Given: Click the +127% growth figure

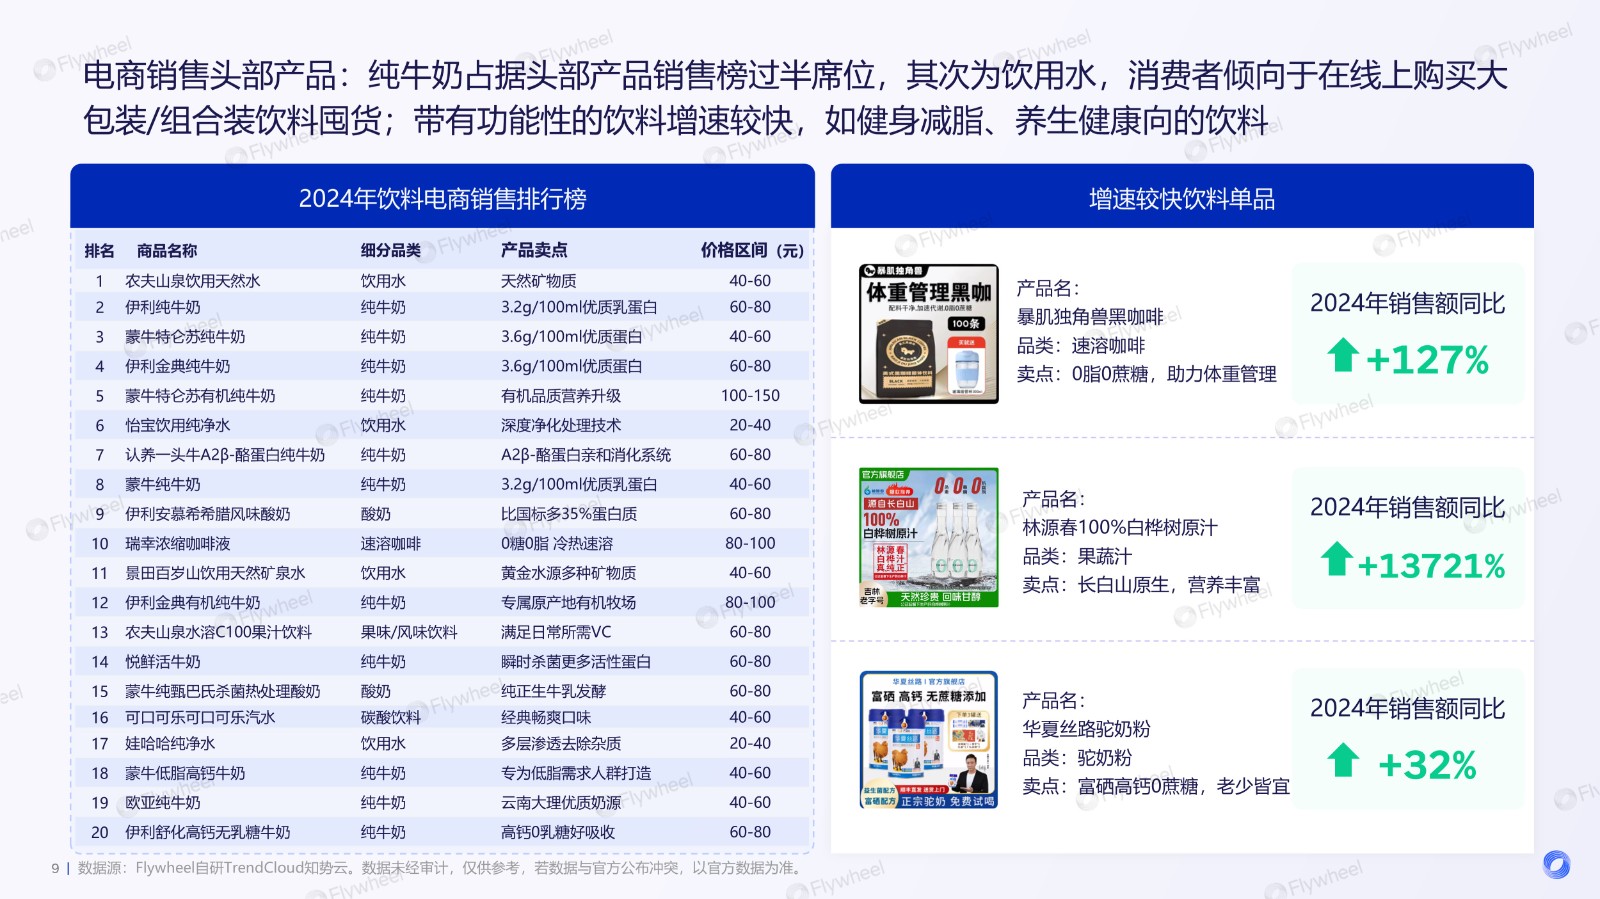Looking at the screenshot, I should pyautogui.click(x=1427, y=359).
